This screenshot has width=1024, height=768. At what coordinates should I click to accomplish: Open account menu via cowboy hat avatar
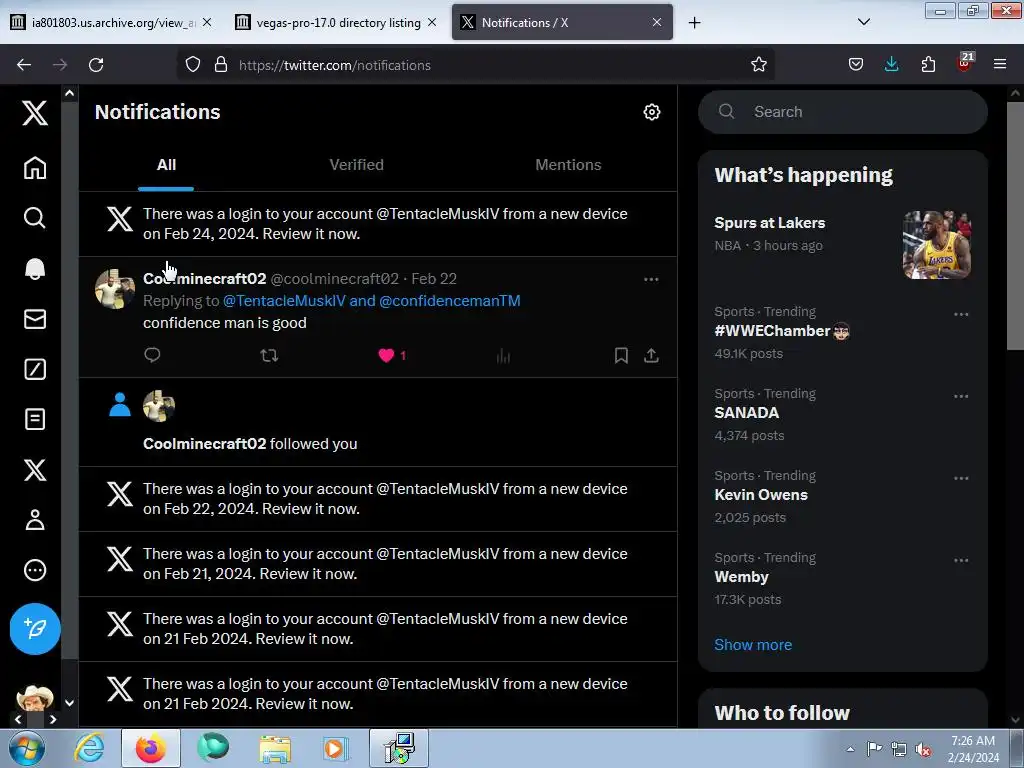(35, 697)
